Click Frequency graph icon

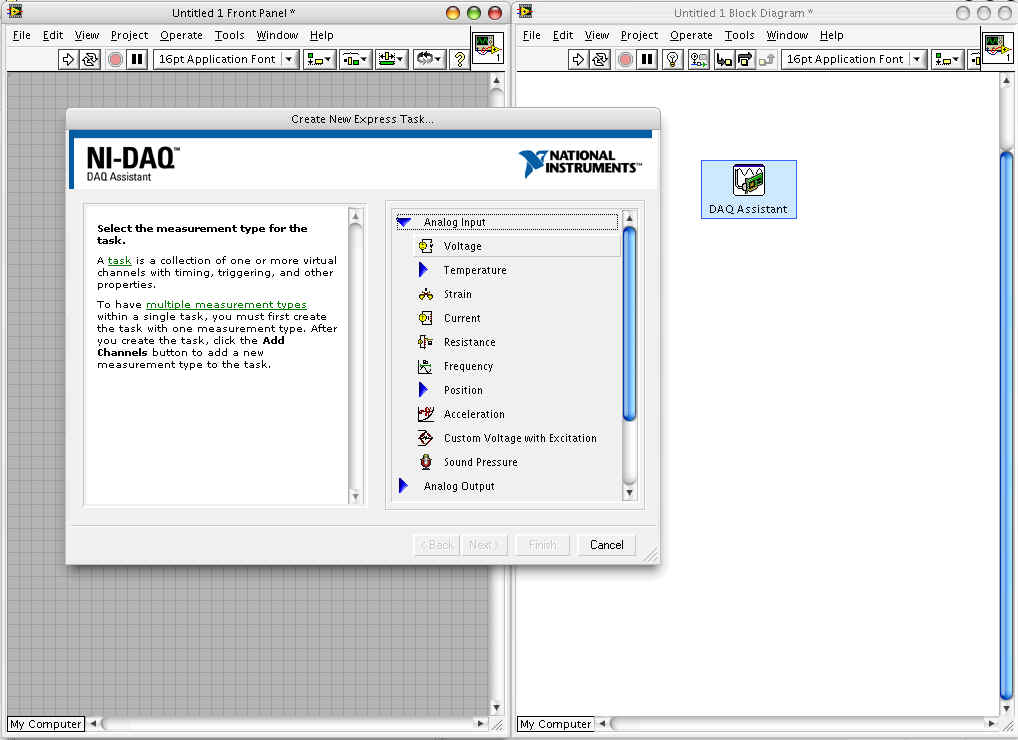425,366
